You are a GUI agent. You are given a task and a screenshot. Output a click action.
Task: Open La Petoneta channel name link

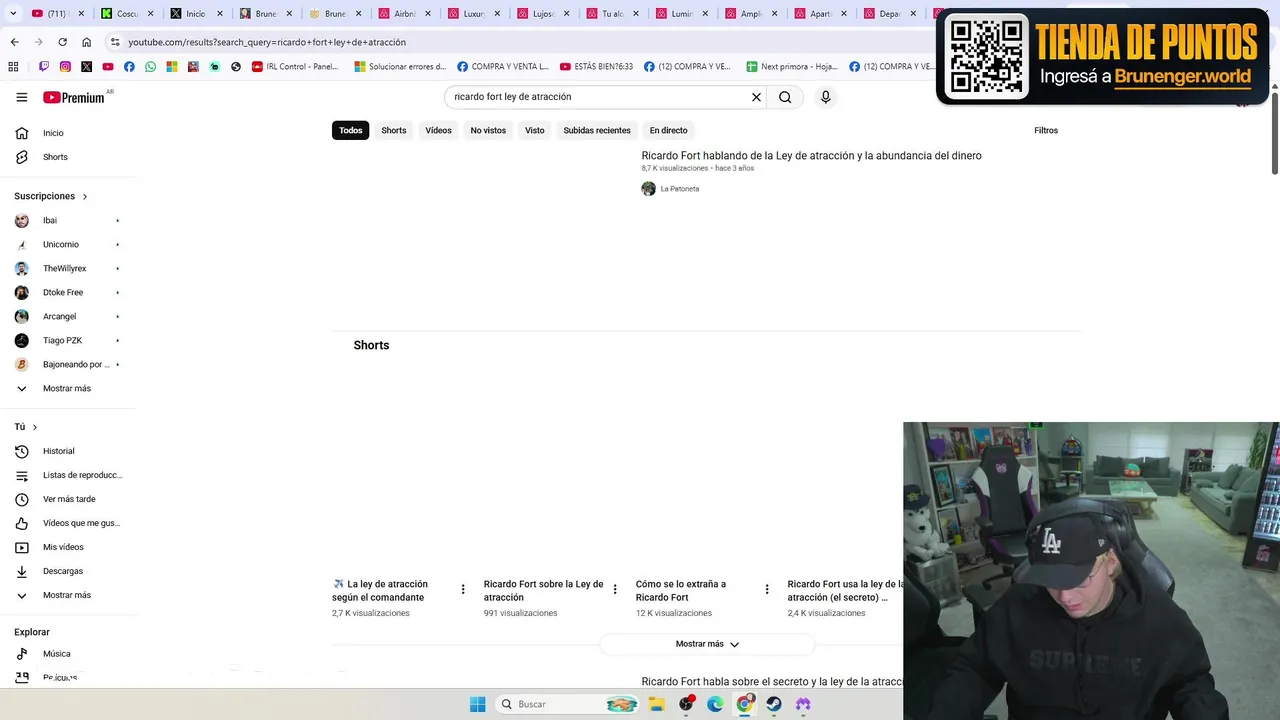pos(680,189)
